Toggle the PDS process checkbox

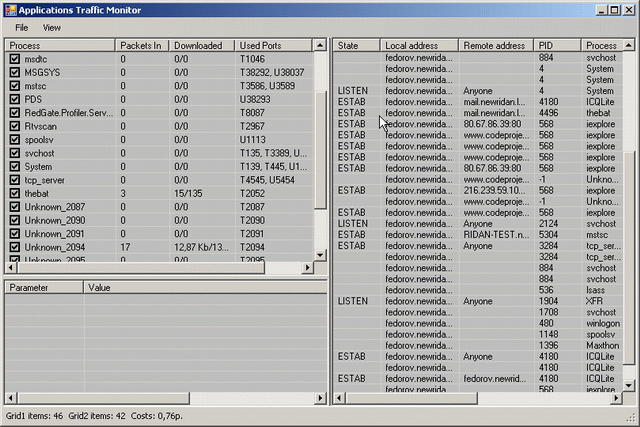pos(15,100)
